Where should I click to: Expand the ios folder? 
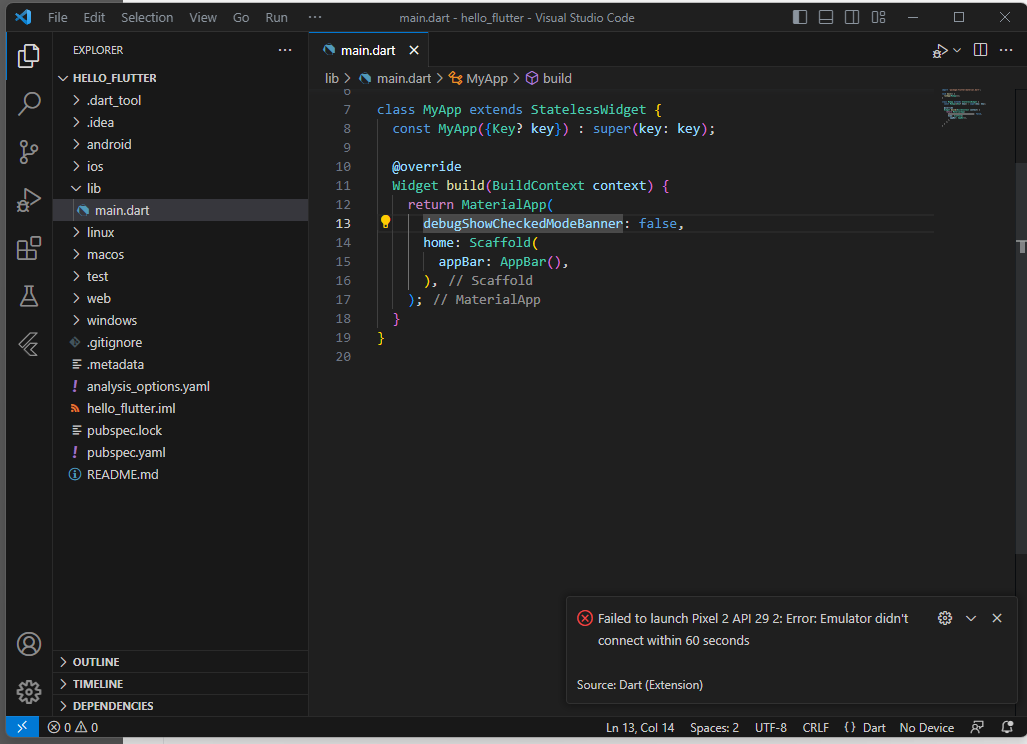pyautogui.click(x=180, y=166)
